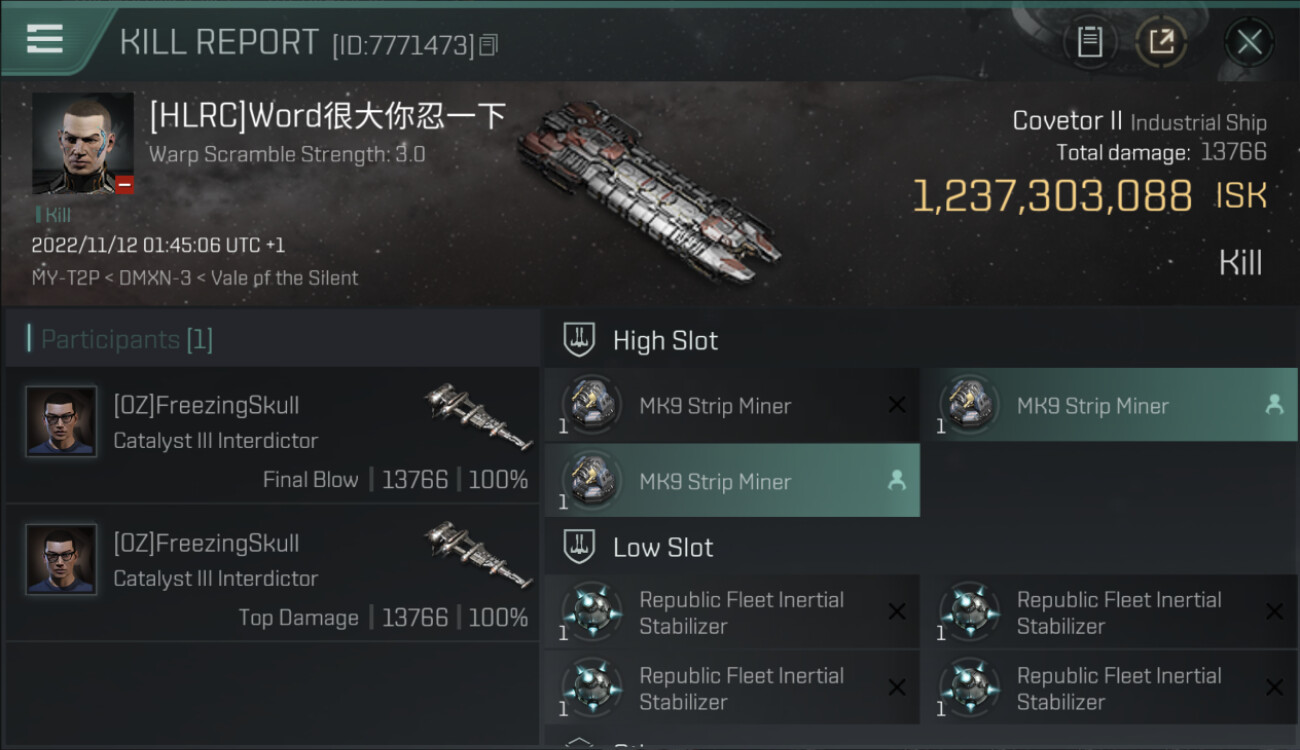Viewport: 1300px width, 750px height.
Task: Click the first Republic Fleet Inertial Stabilizer icon
Action: [x=592, y=612]
